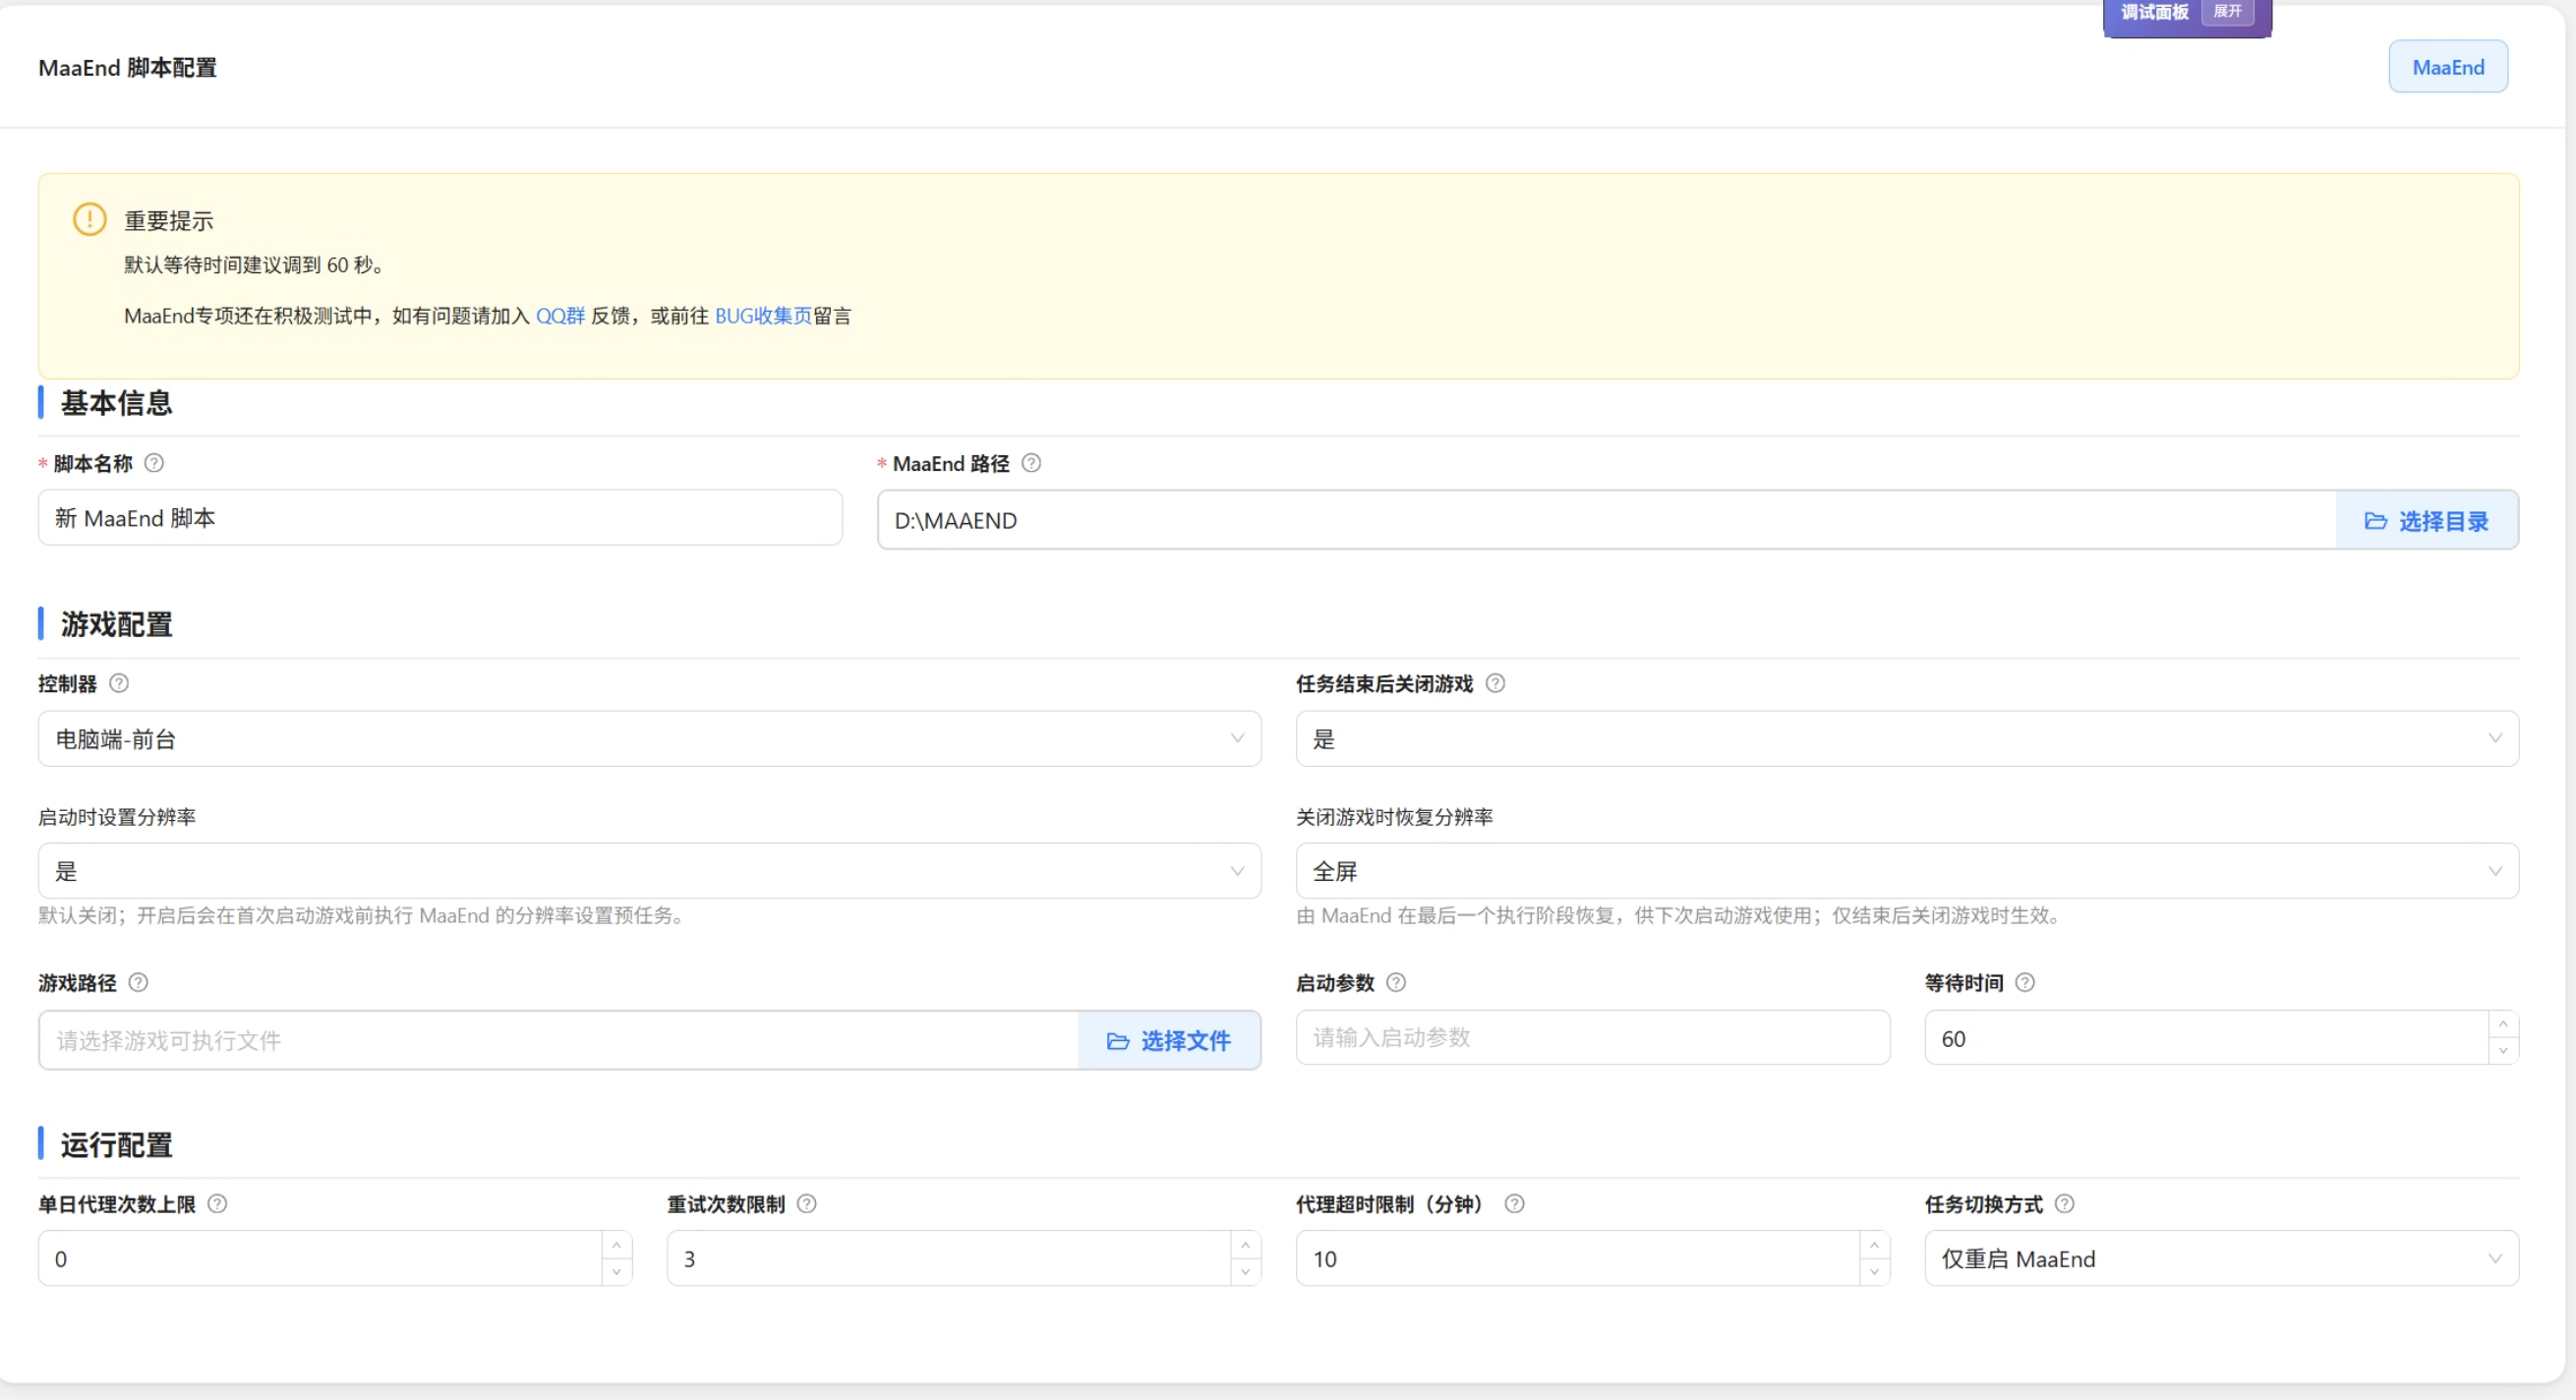The image size is (2576, 1400).
Task: Click the 选择文件 button
Action: tap(1169, 1041)
